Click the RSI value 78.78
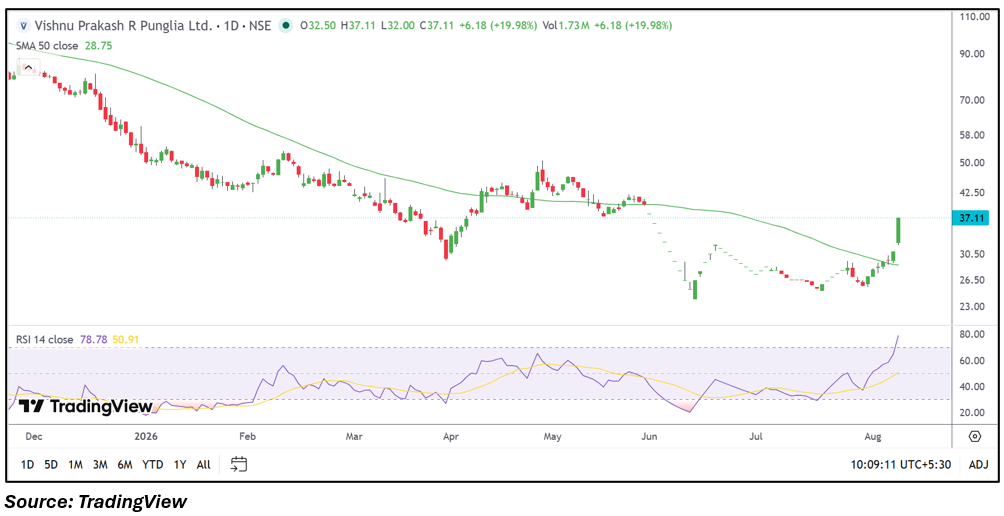This screenshot has width=1004, height=516. 92,340
